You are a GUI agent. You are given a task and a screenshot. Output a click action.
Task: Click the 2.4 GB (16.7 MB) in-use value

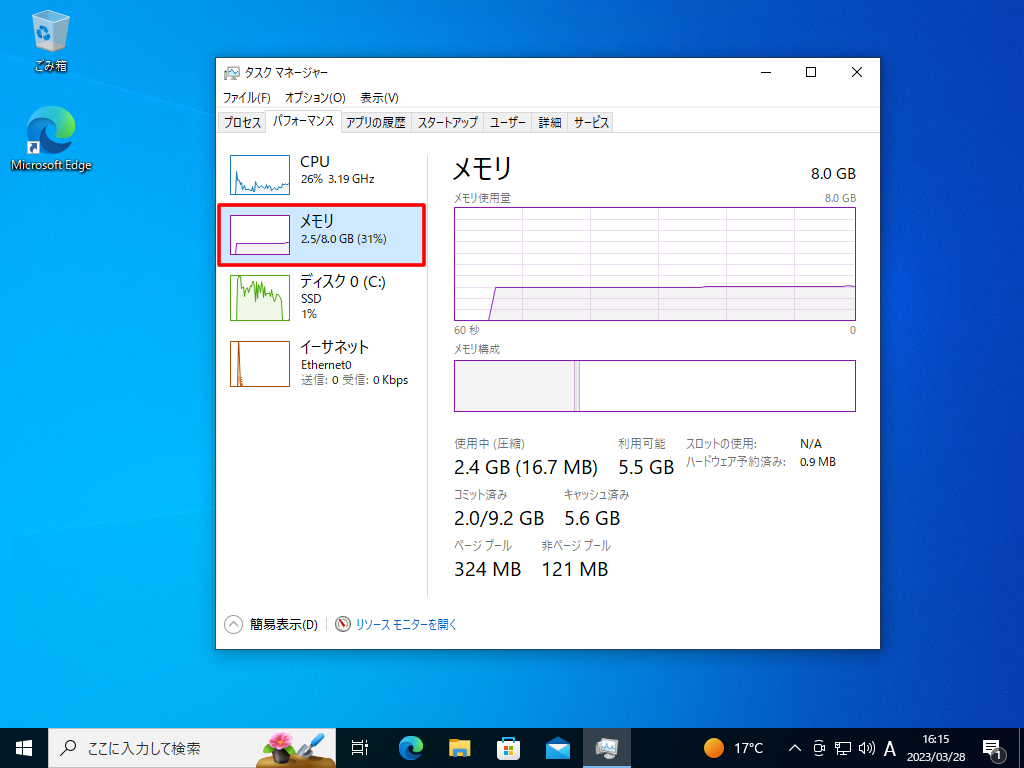(526, 468)
